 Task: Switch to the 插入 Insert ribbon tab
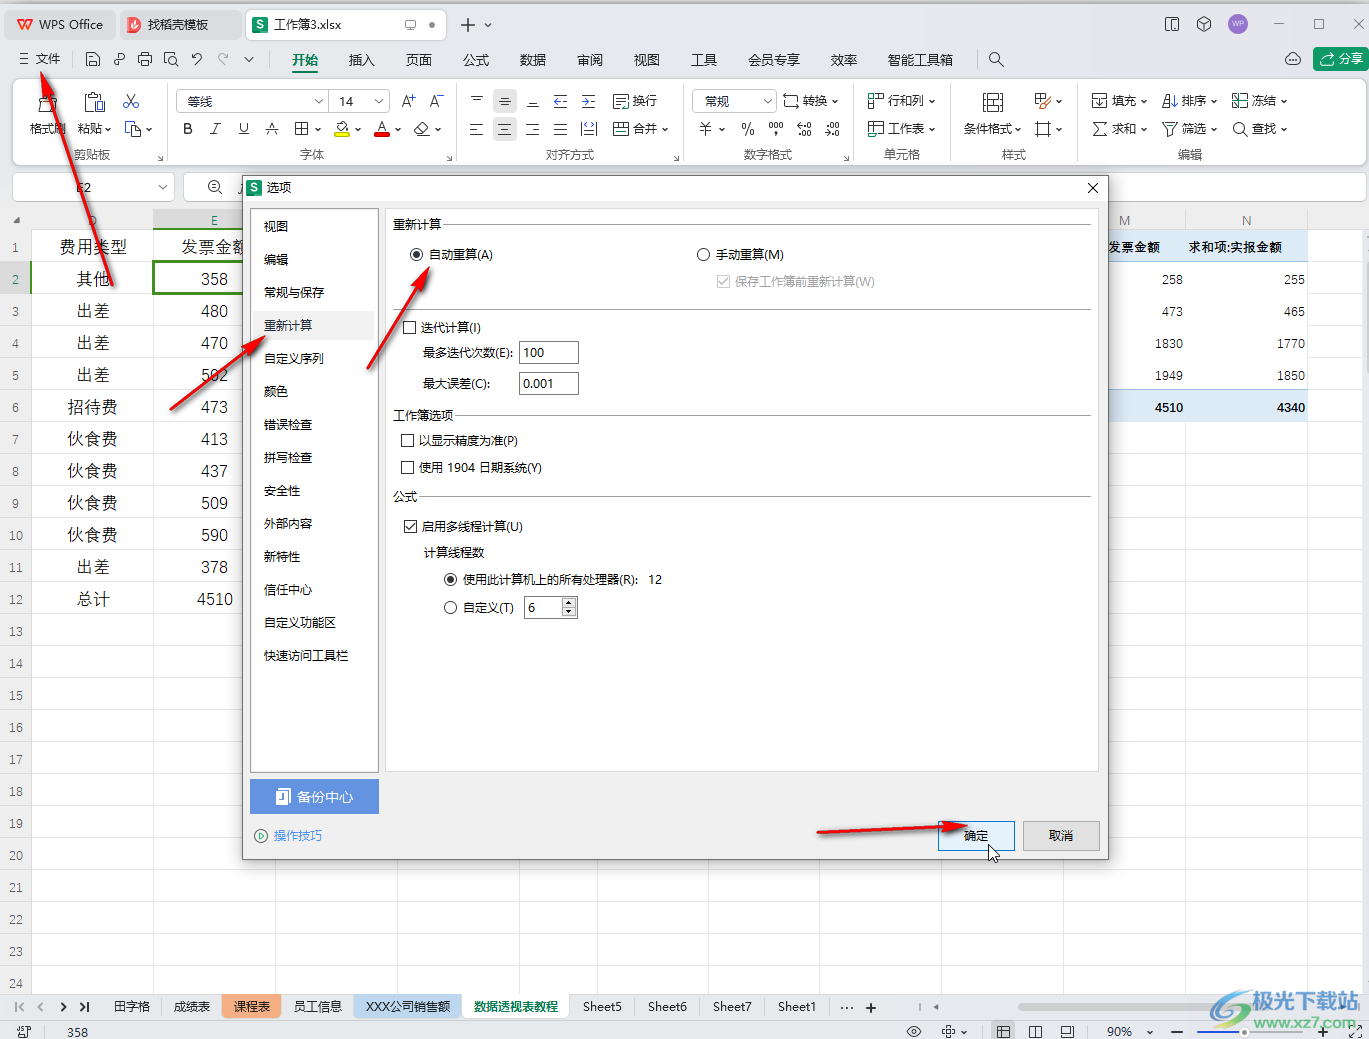click(x=361, y=60)
